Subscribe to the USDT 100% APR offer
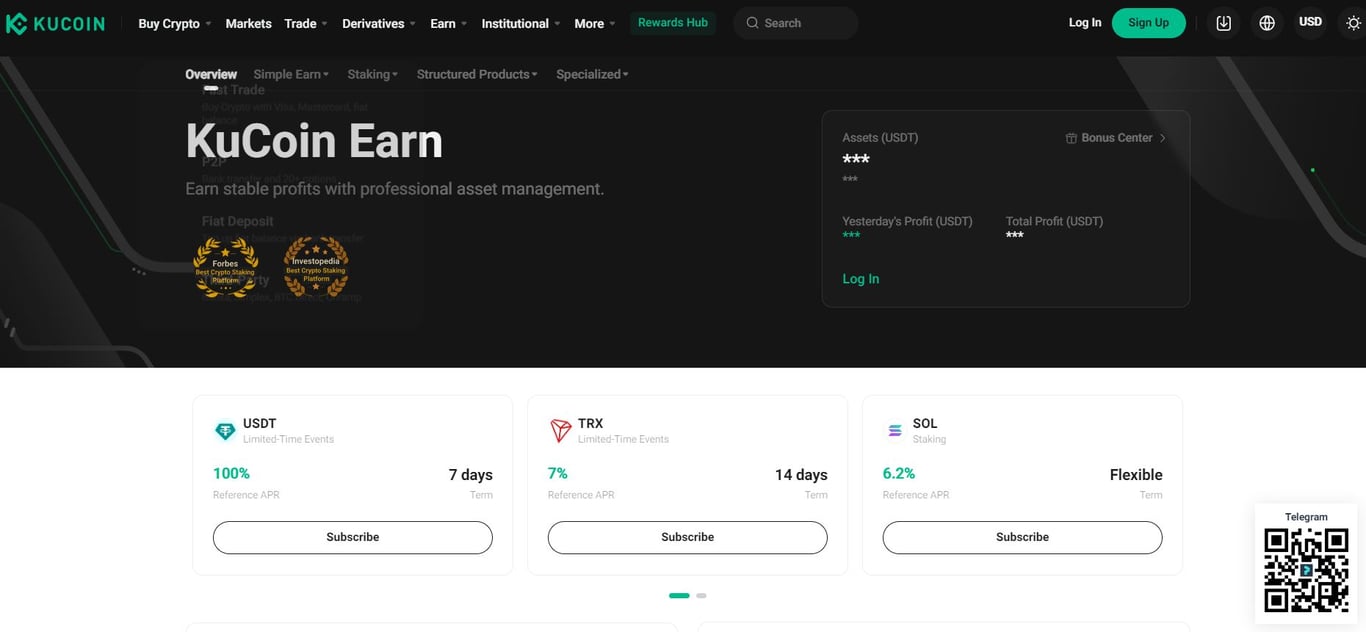The width and height of the screenshot is (1366, 632). [x=352, y=537]
